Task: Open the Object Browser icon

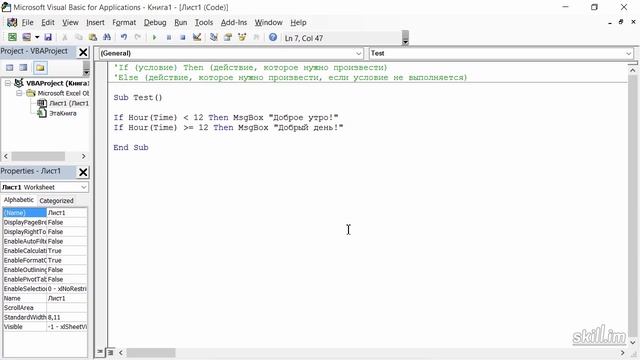Action: [x=242, y=38]
